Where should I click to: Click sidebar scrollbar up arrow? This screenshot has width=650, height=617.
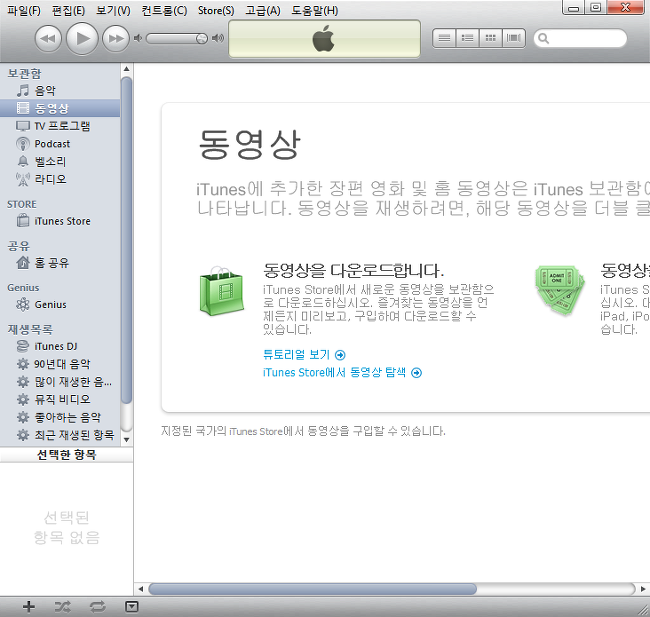(x=126, y=69)
